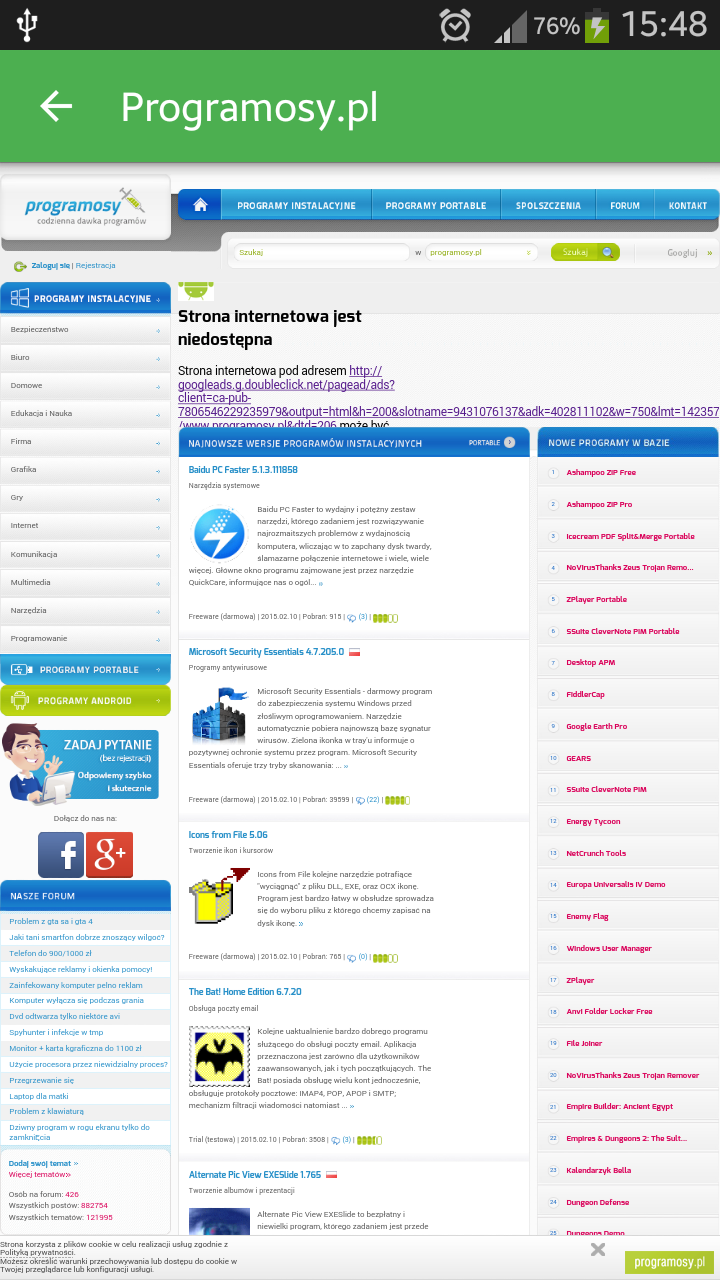Image resolution: width=720 pixels, height=1280 pixels.
Task: Open Dungeon Defense entry
Action: (598, 1202)
